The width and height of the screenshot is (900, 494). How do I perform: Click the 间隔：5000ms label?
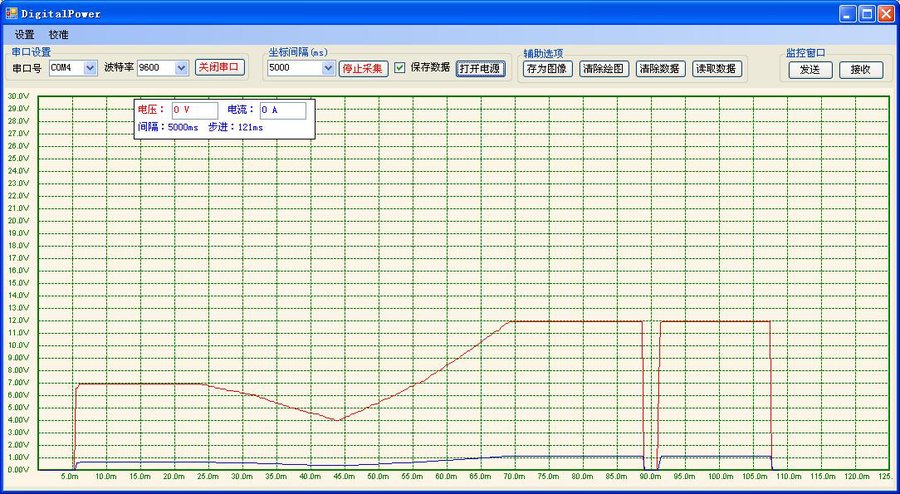pos(168,127)
